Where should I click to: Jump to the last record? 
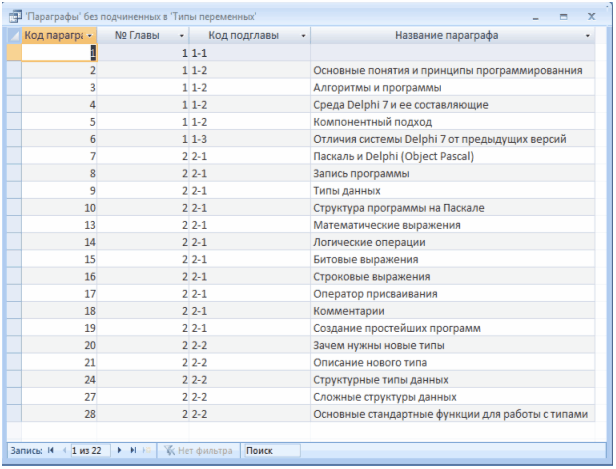coord(133,451)
